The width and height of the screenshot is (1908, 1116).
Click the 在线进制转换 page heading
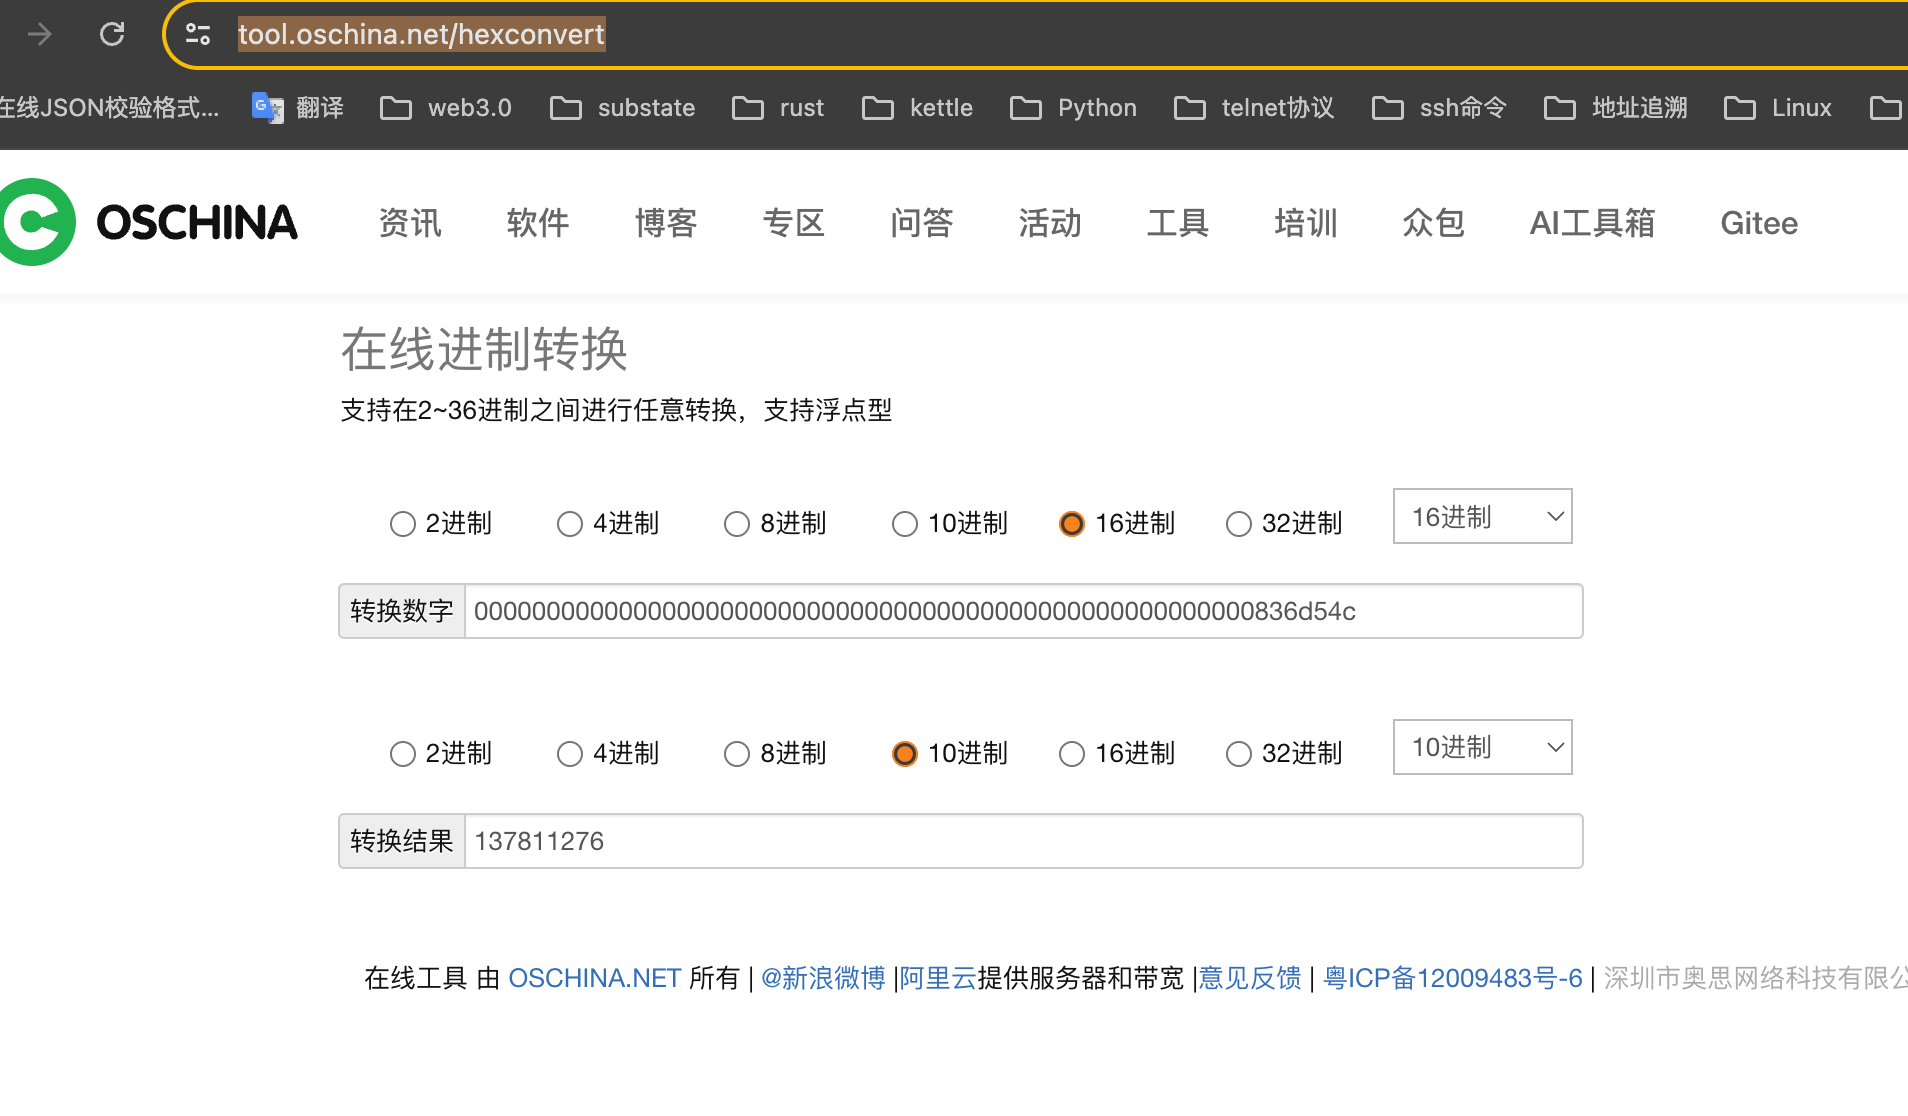click(x=484, y=349)
